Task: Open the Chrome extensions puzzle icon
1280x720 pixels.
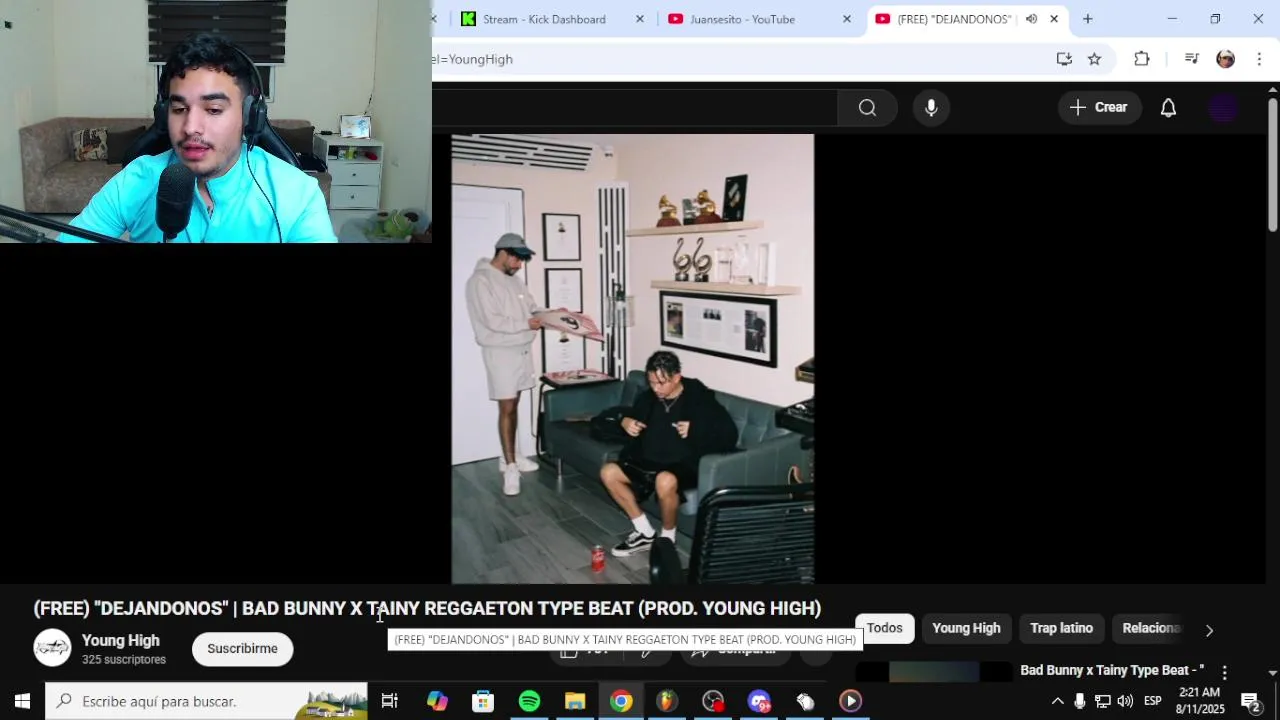Action: point(1141,59)
